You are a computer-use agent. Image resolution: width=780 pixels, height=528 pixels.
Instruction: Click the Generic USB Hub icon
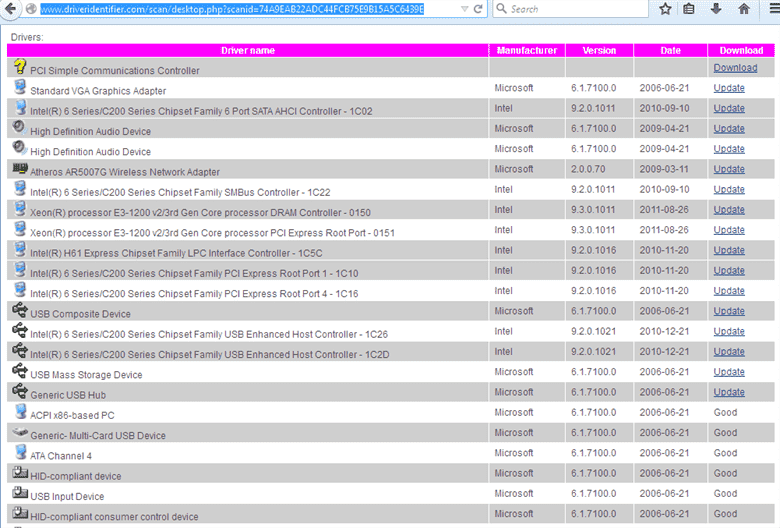[x=20, y=392]
